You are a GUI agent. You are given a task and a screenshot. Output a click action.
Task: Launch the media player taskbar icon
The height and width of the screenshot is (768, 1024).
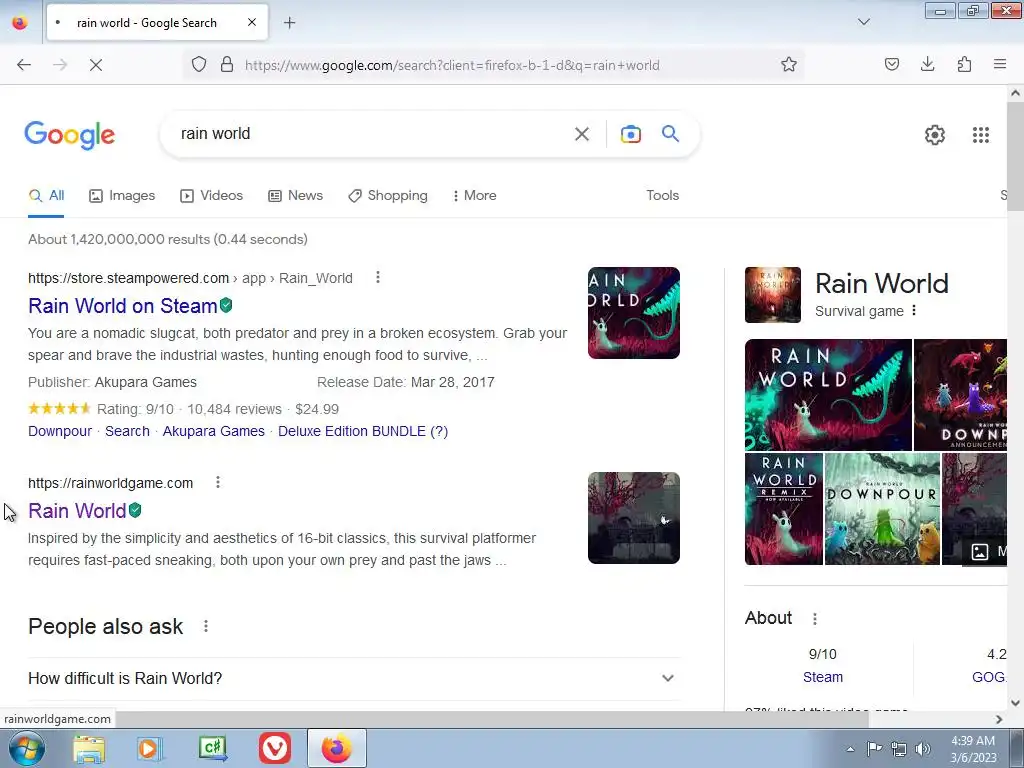pyautogui.click(x=150, y=748)
